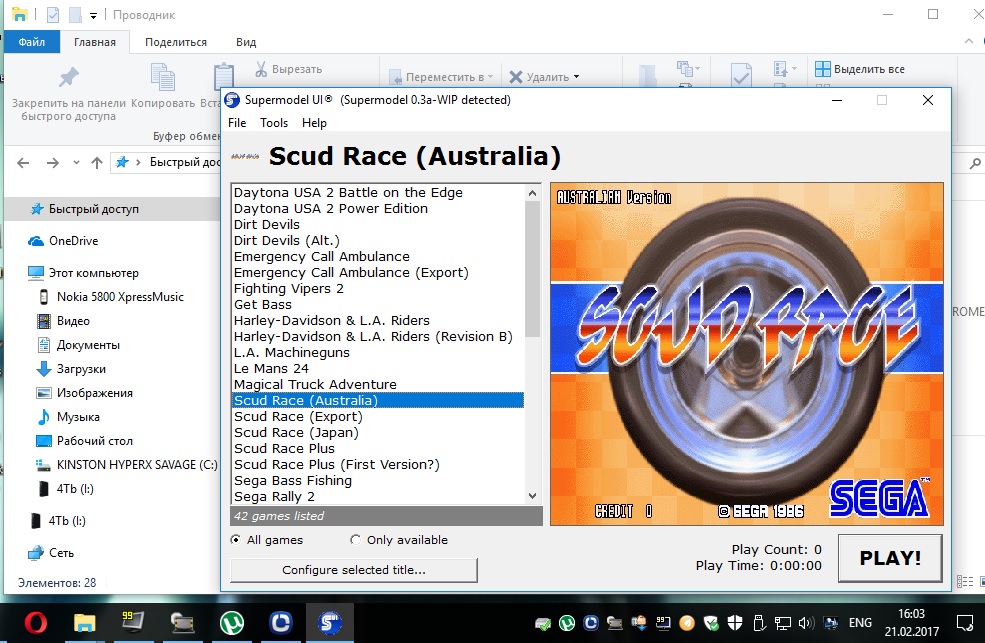
Task: Click the Этот компьютер monitor icon
Action: 36,273
